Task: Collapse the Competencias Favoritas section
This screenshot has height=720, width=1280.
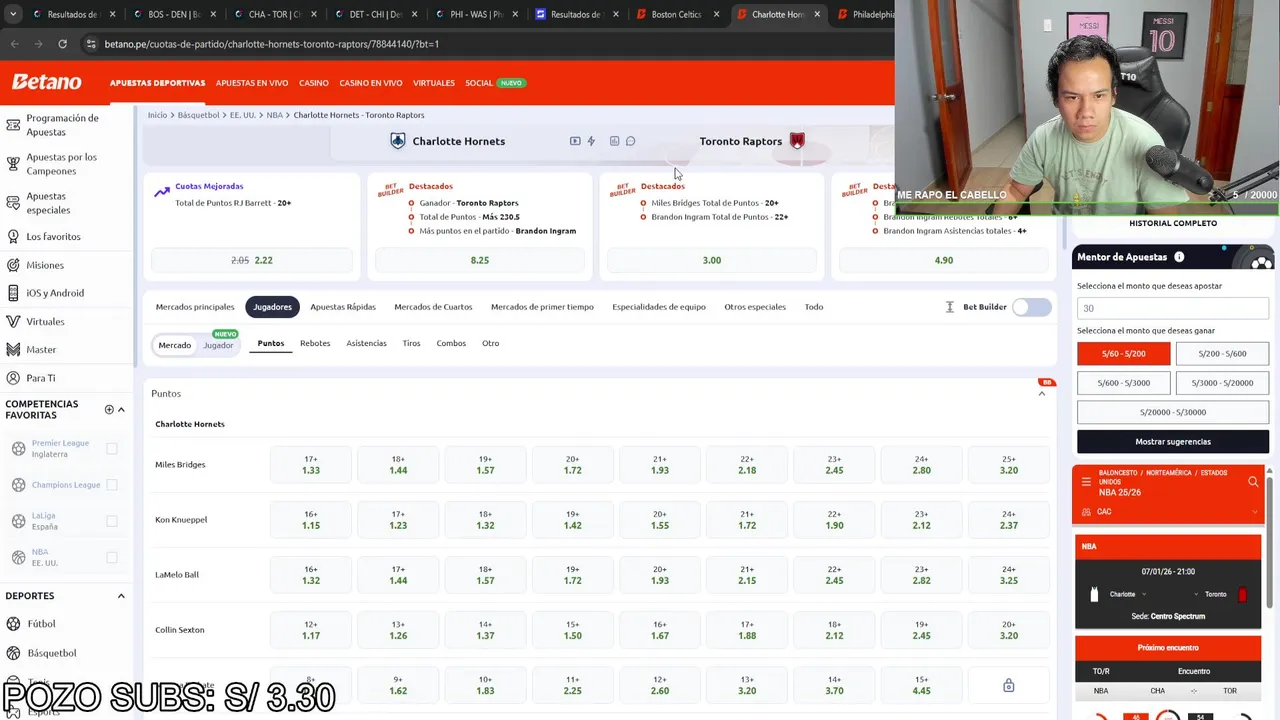Action: pos(121,409)
